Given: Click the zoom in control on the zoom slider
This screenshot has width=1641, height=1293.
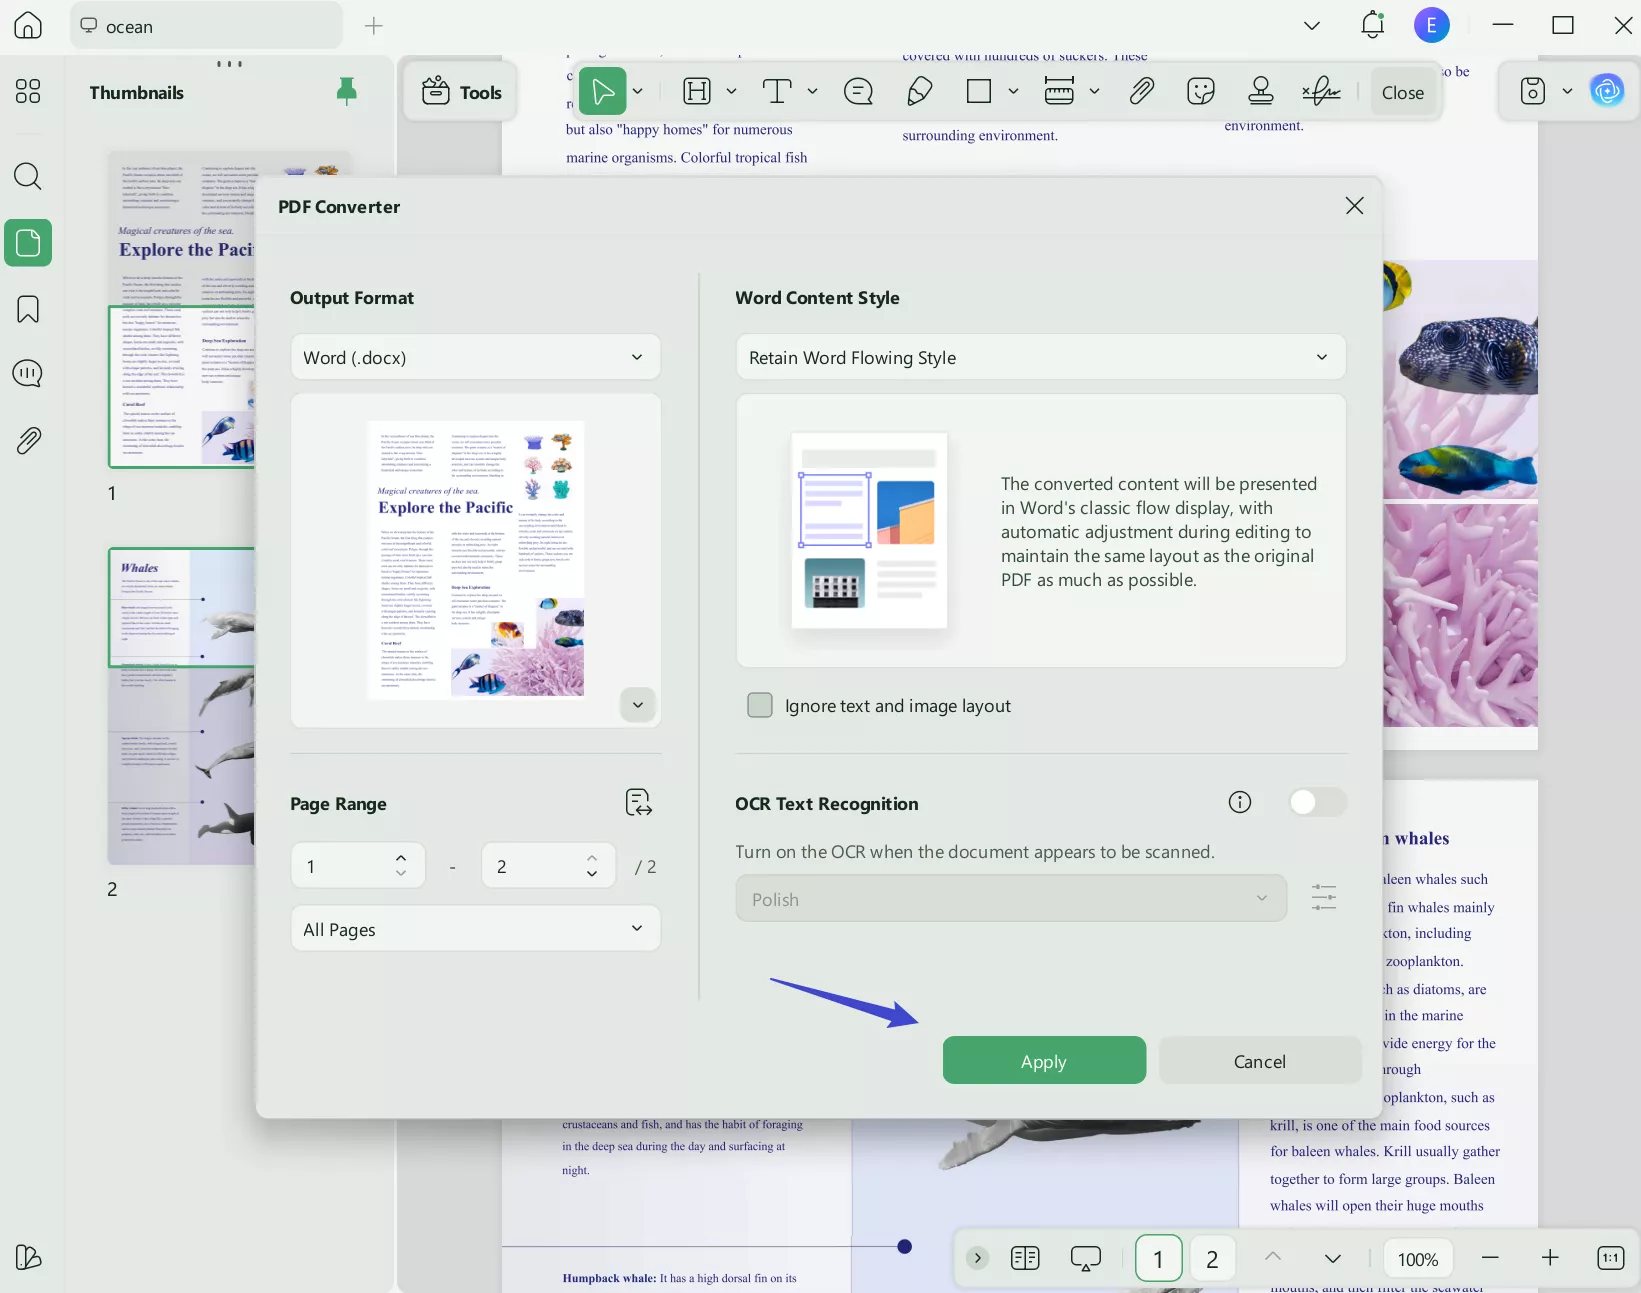Looking at the screenshot, I should point(1549,1258).
